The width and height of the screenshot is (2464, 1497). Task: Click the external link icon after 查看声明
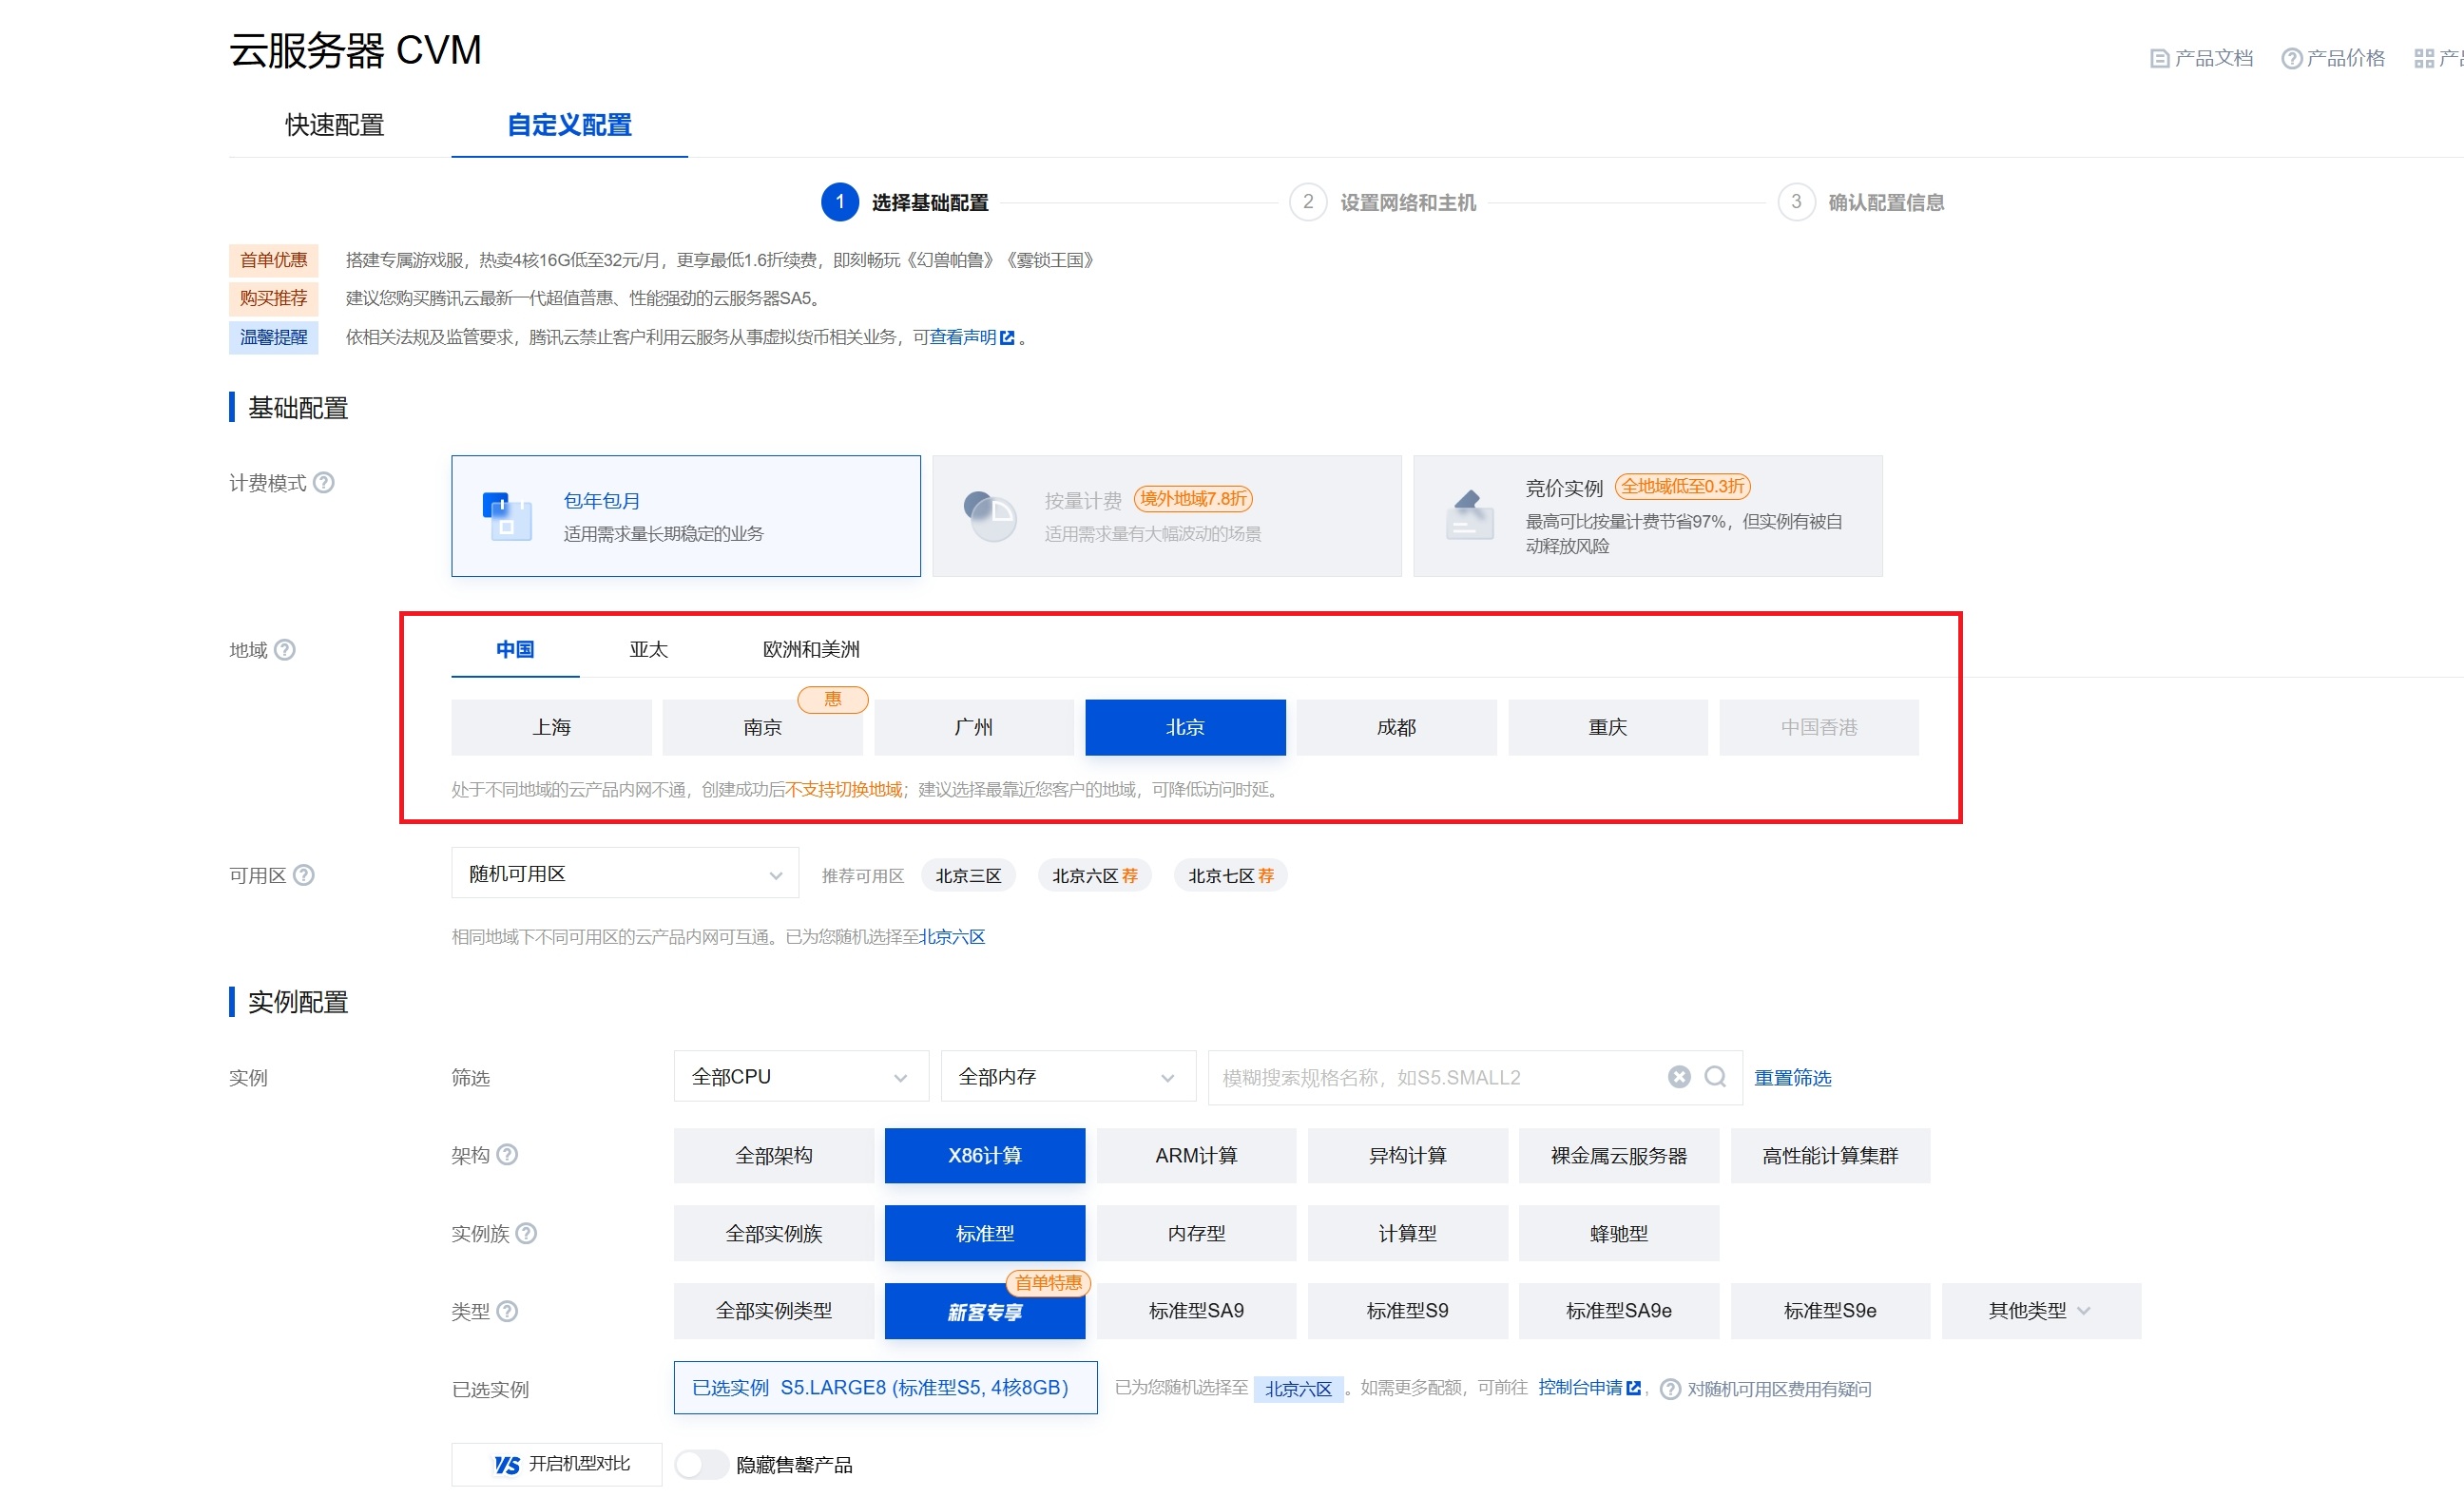point(1007,338)
